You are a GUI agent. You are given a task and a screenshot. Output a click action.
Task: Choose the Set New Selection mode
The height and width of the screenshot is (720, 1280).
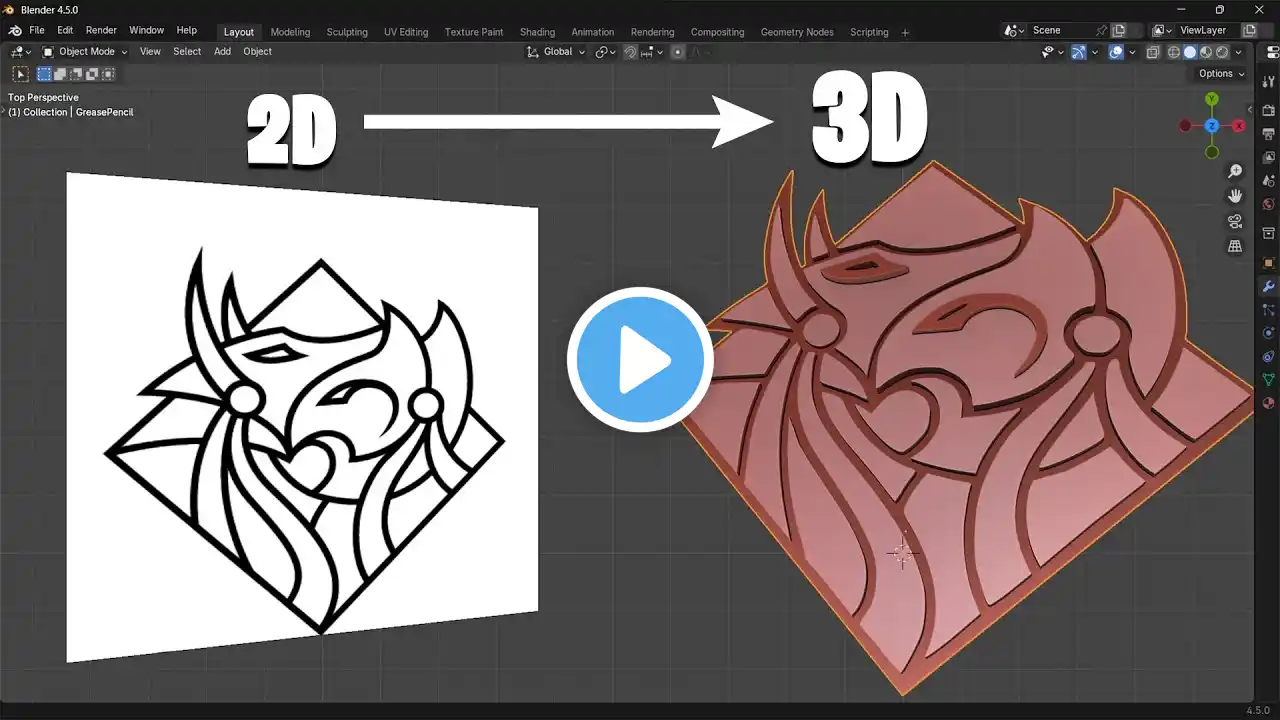[44, 74]
